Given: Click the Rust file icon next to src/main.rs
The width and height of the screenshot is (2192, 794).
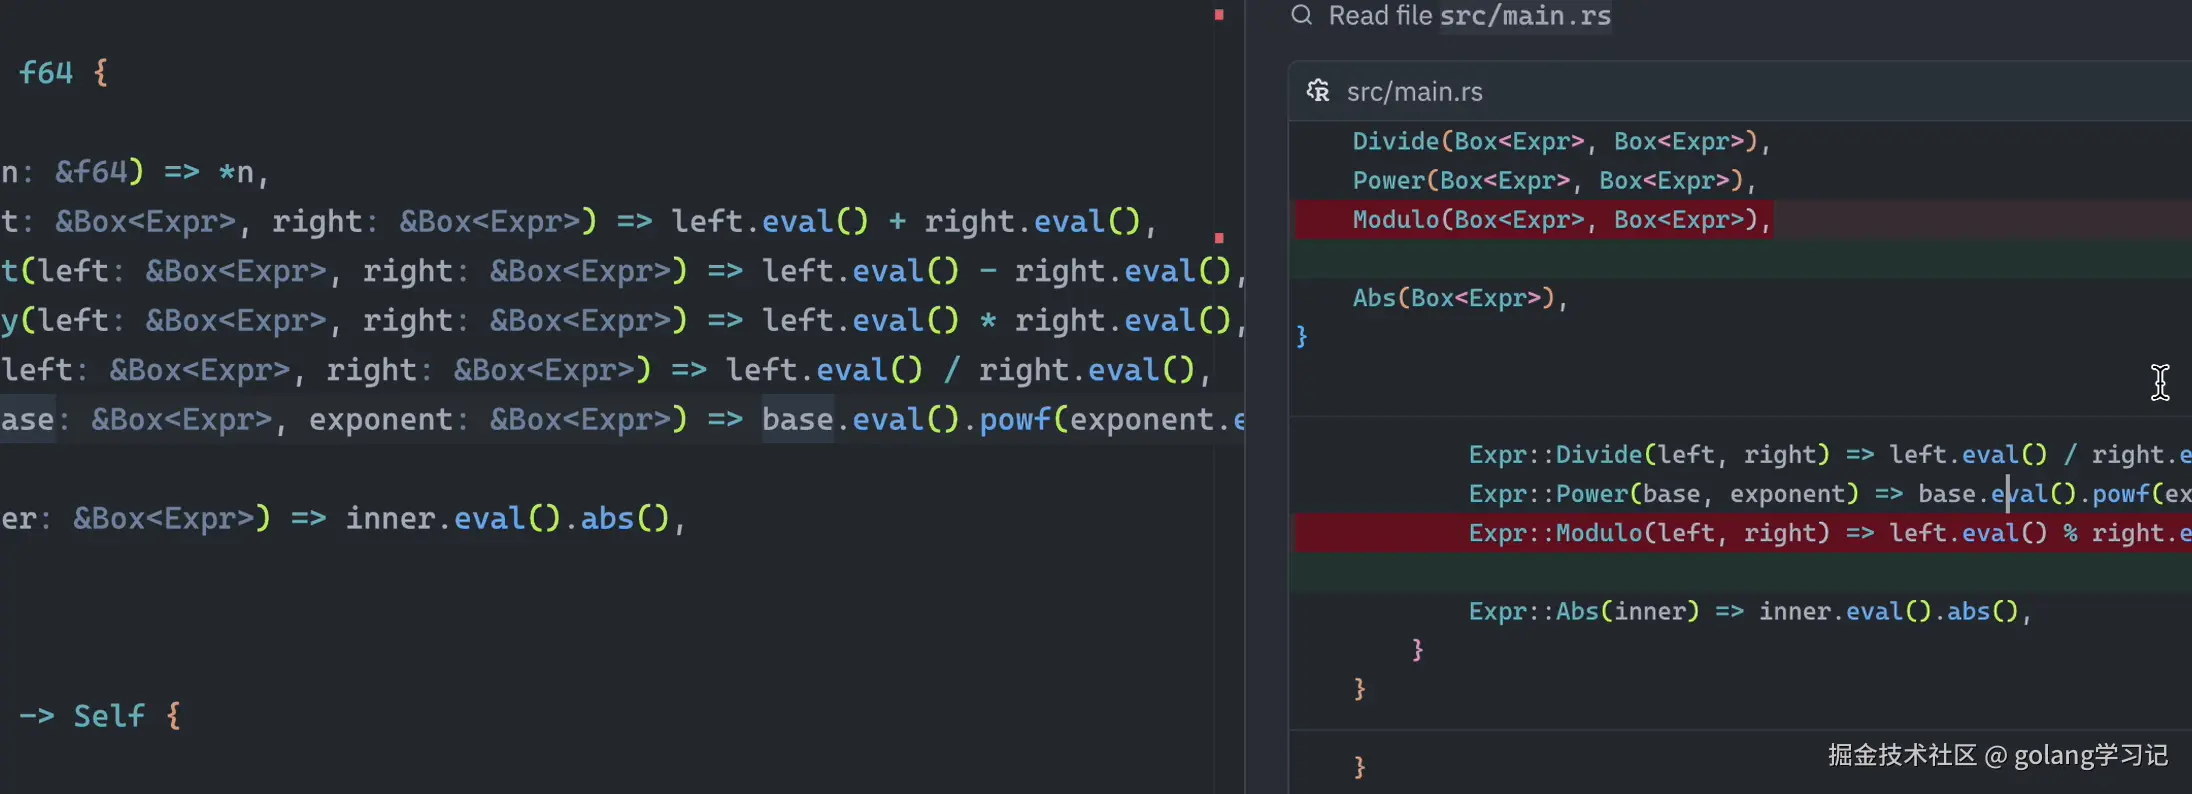Looking at the screenshot, I should point(1318,91).
